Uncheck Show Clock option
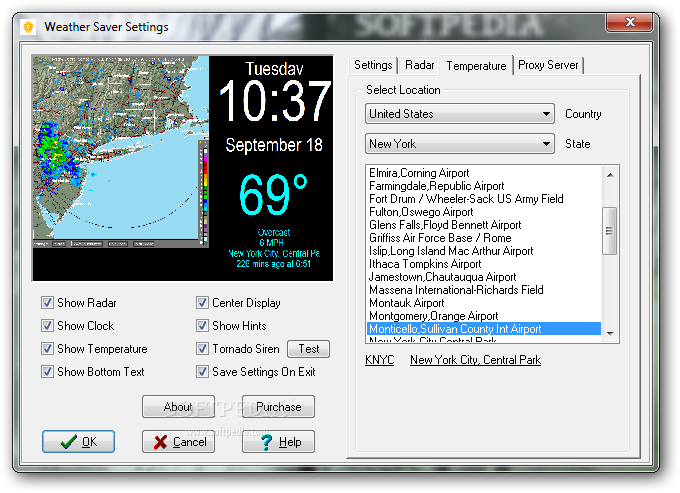 47,326
